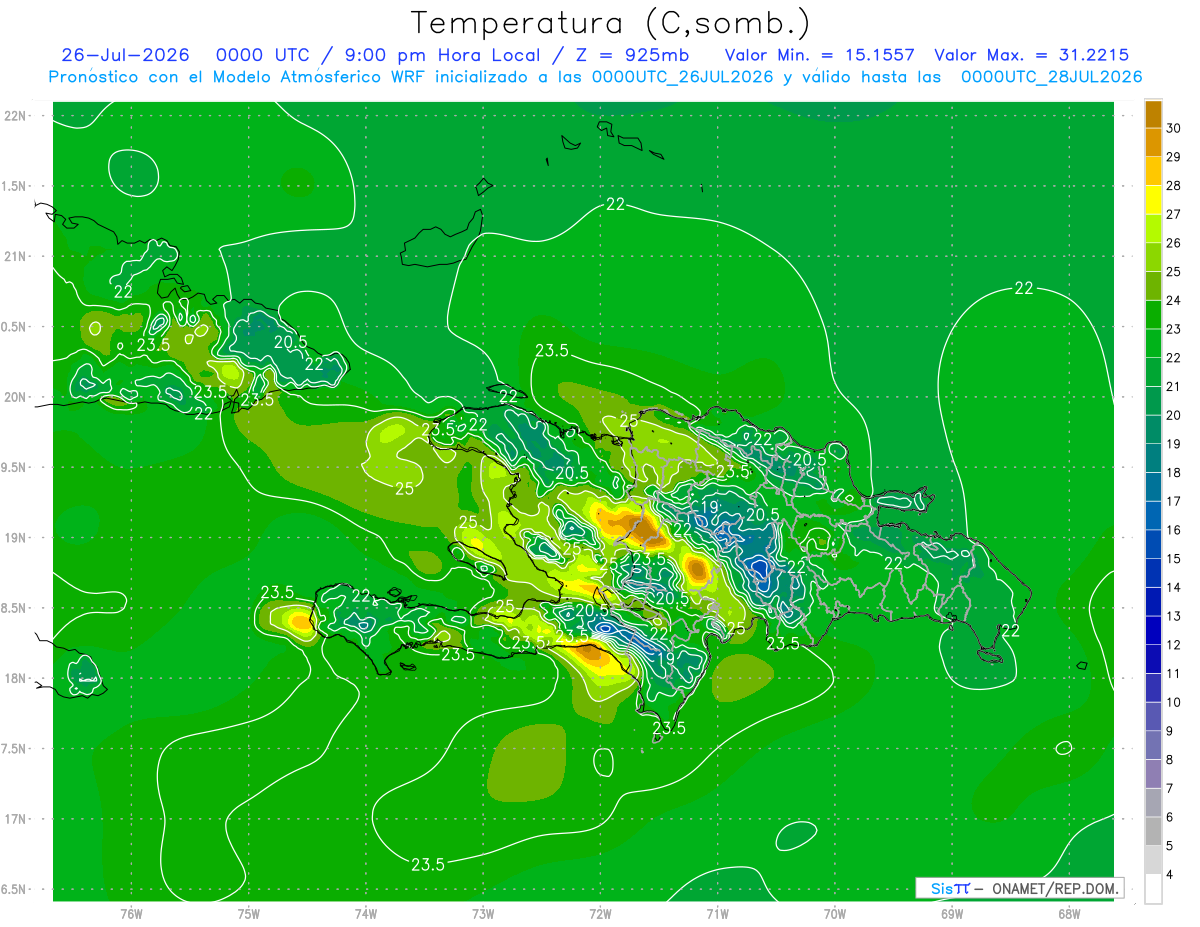Click the '68W' longitude axis label
Screen dimensions: 1200x927
pyautogui.click(x=1069, y=913)
